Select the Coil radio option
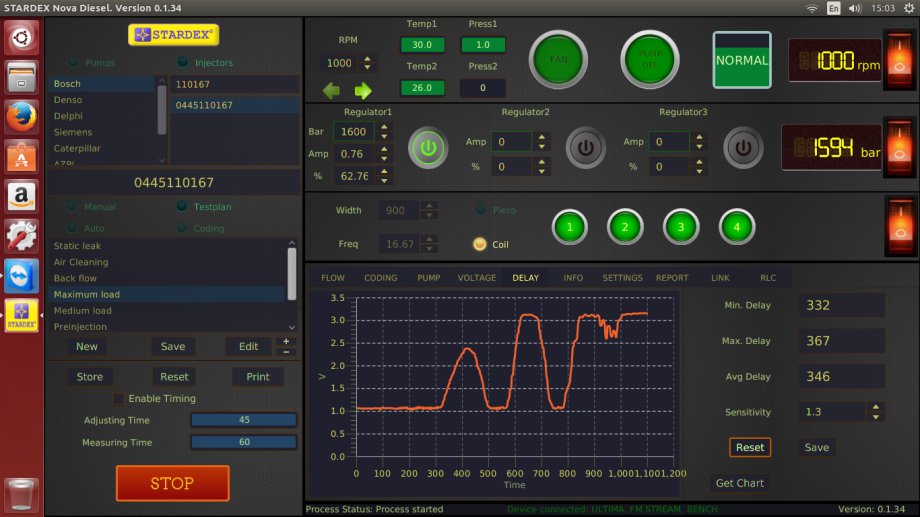The image size is (920, 517). [x=480, y=244]
